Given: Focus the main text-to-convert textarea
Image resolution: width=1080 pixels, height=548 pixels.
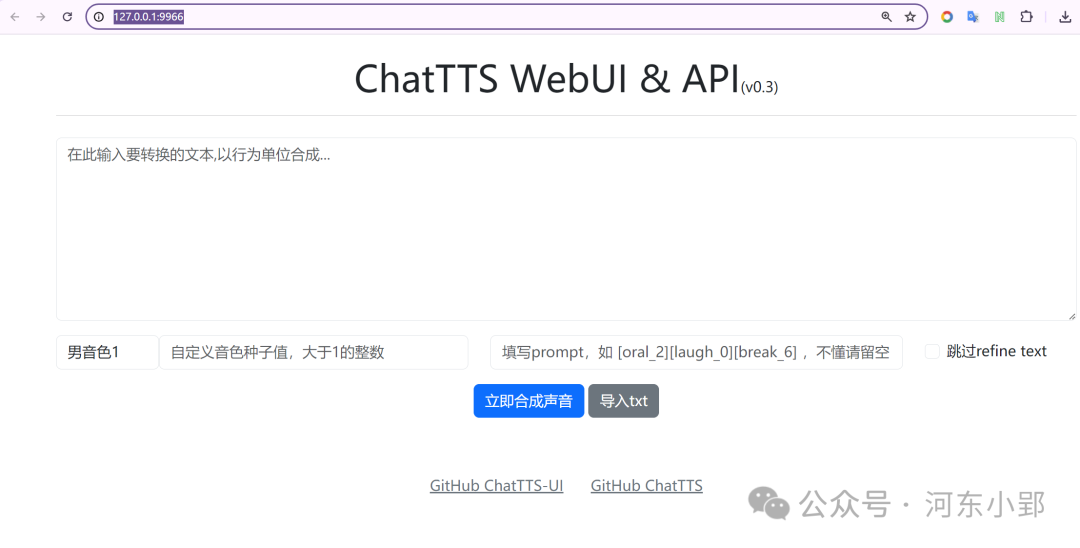Looking at the screenshot, I should click(566, 229).
